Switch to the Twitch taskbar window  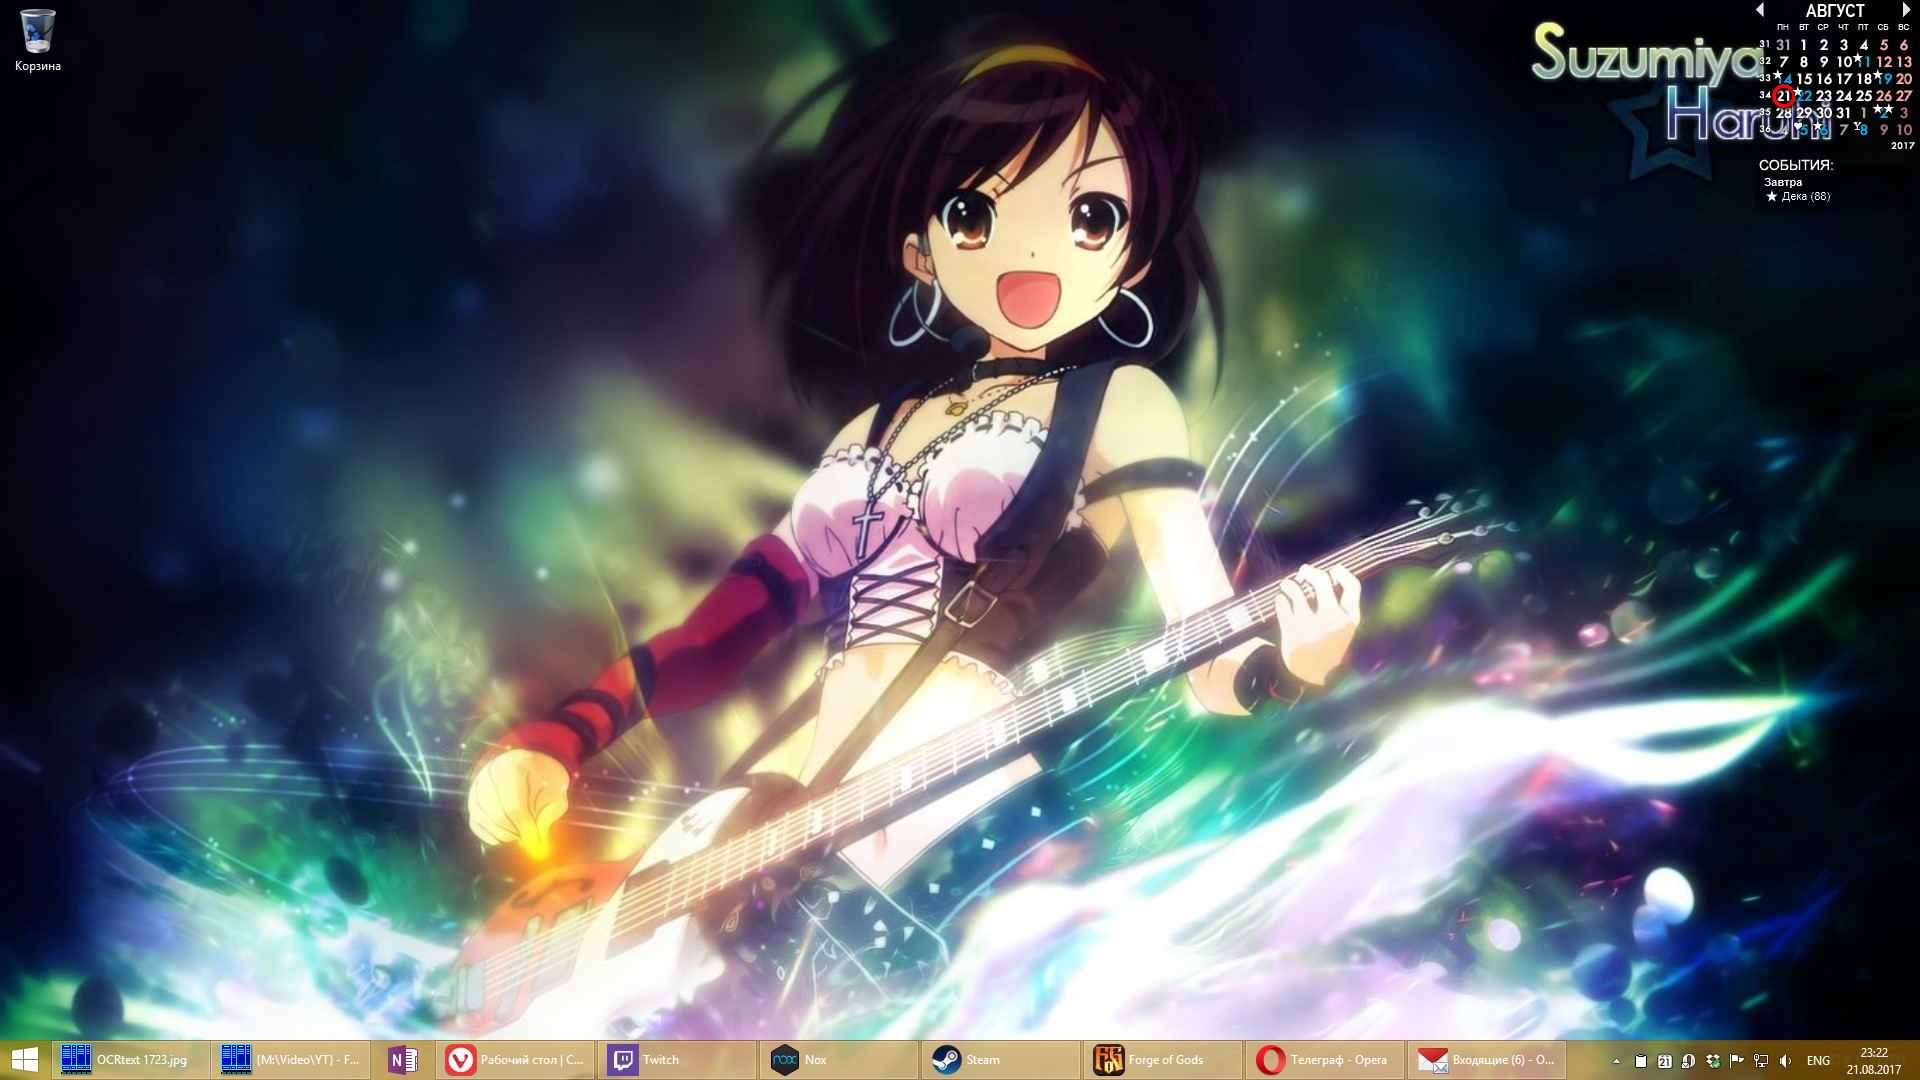677,1060
